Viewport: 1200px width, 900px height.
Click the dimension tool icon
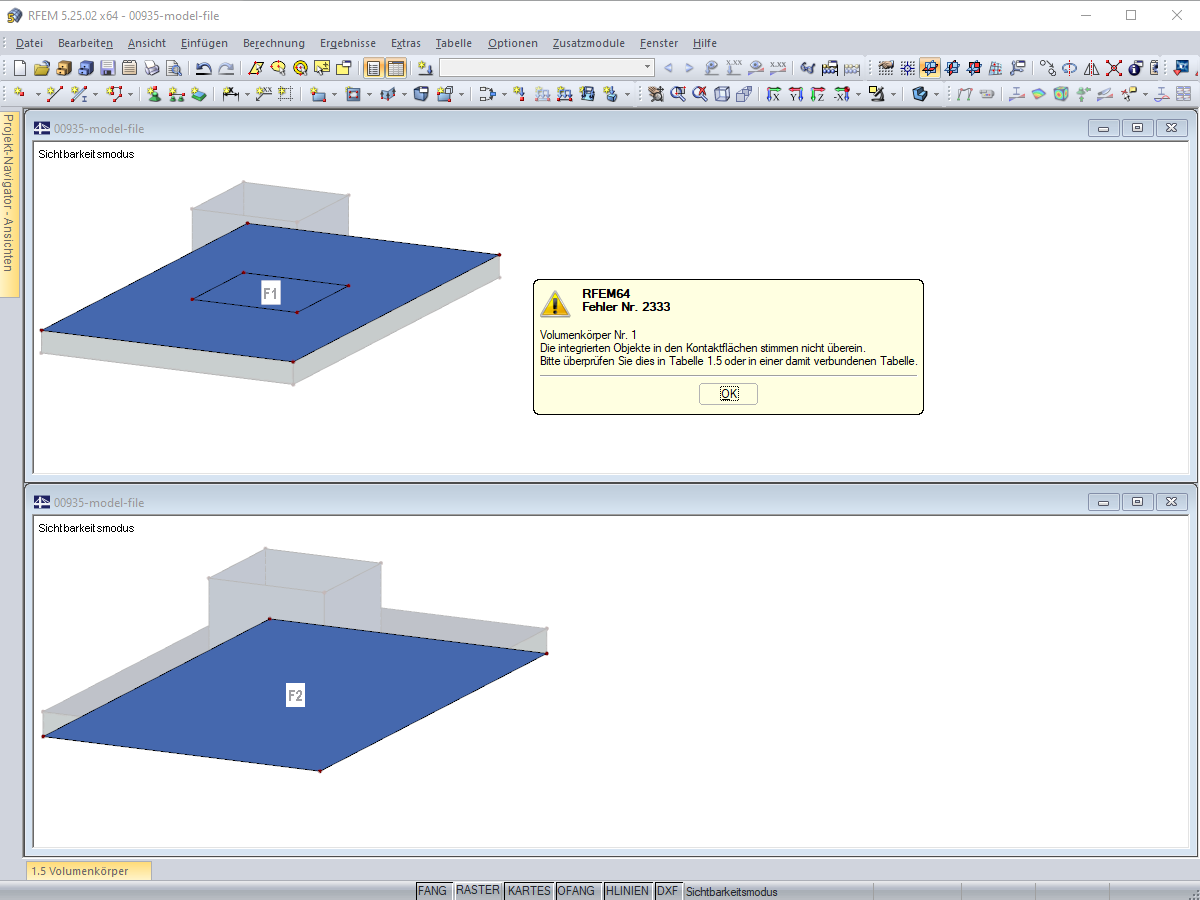pyautogui.click(x=231, y=94)
